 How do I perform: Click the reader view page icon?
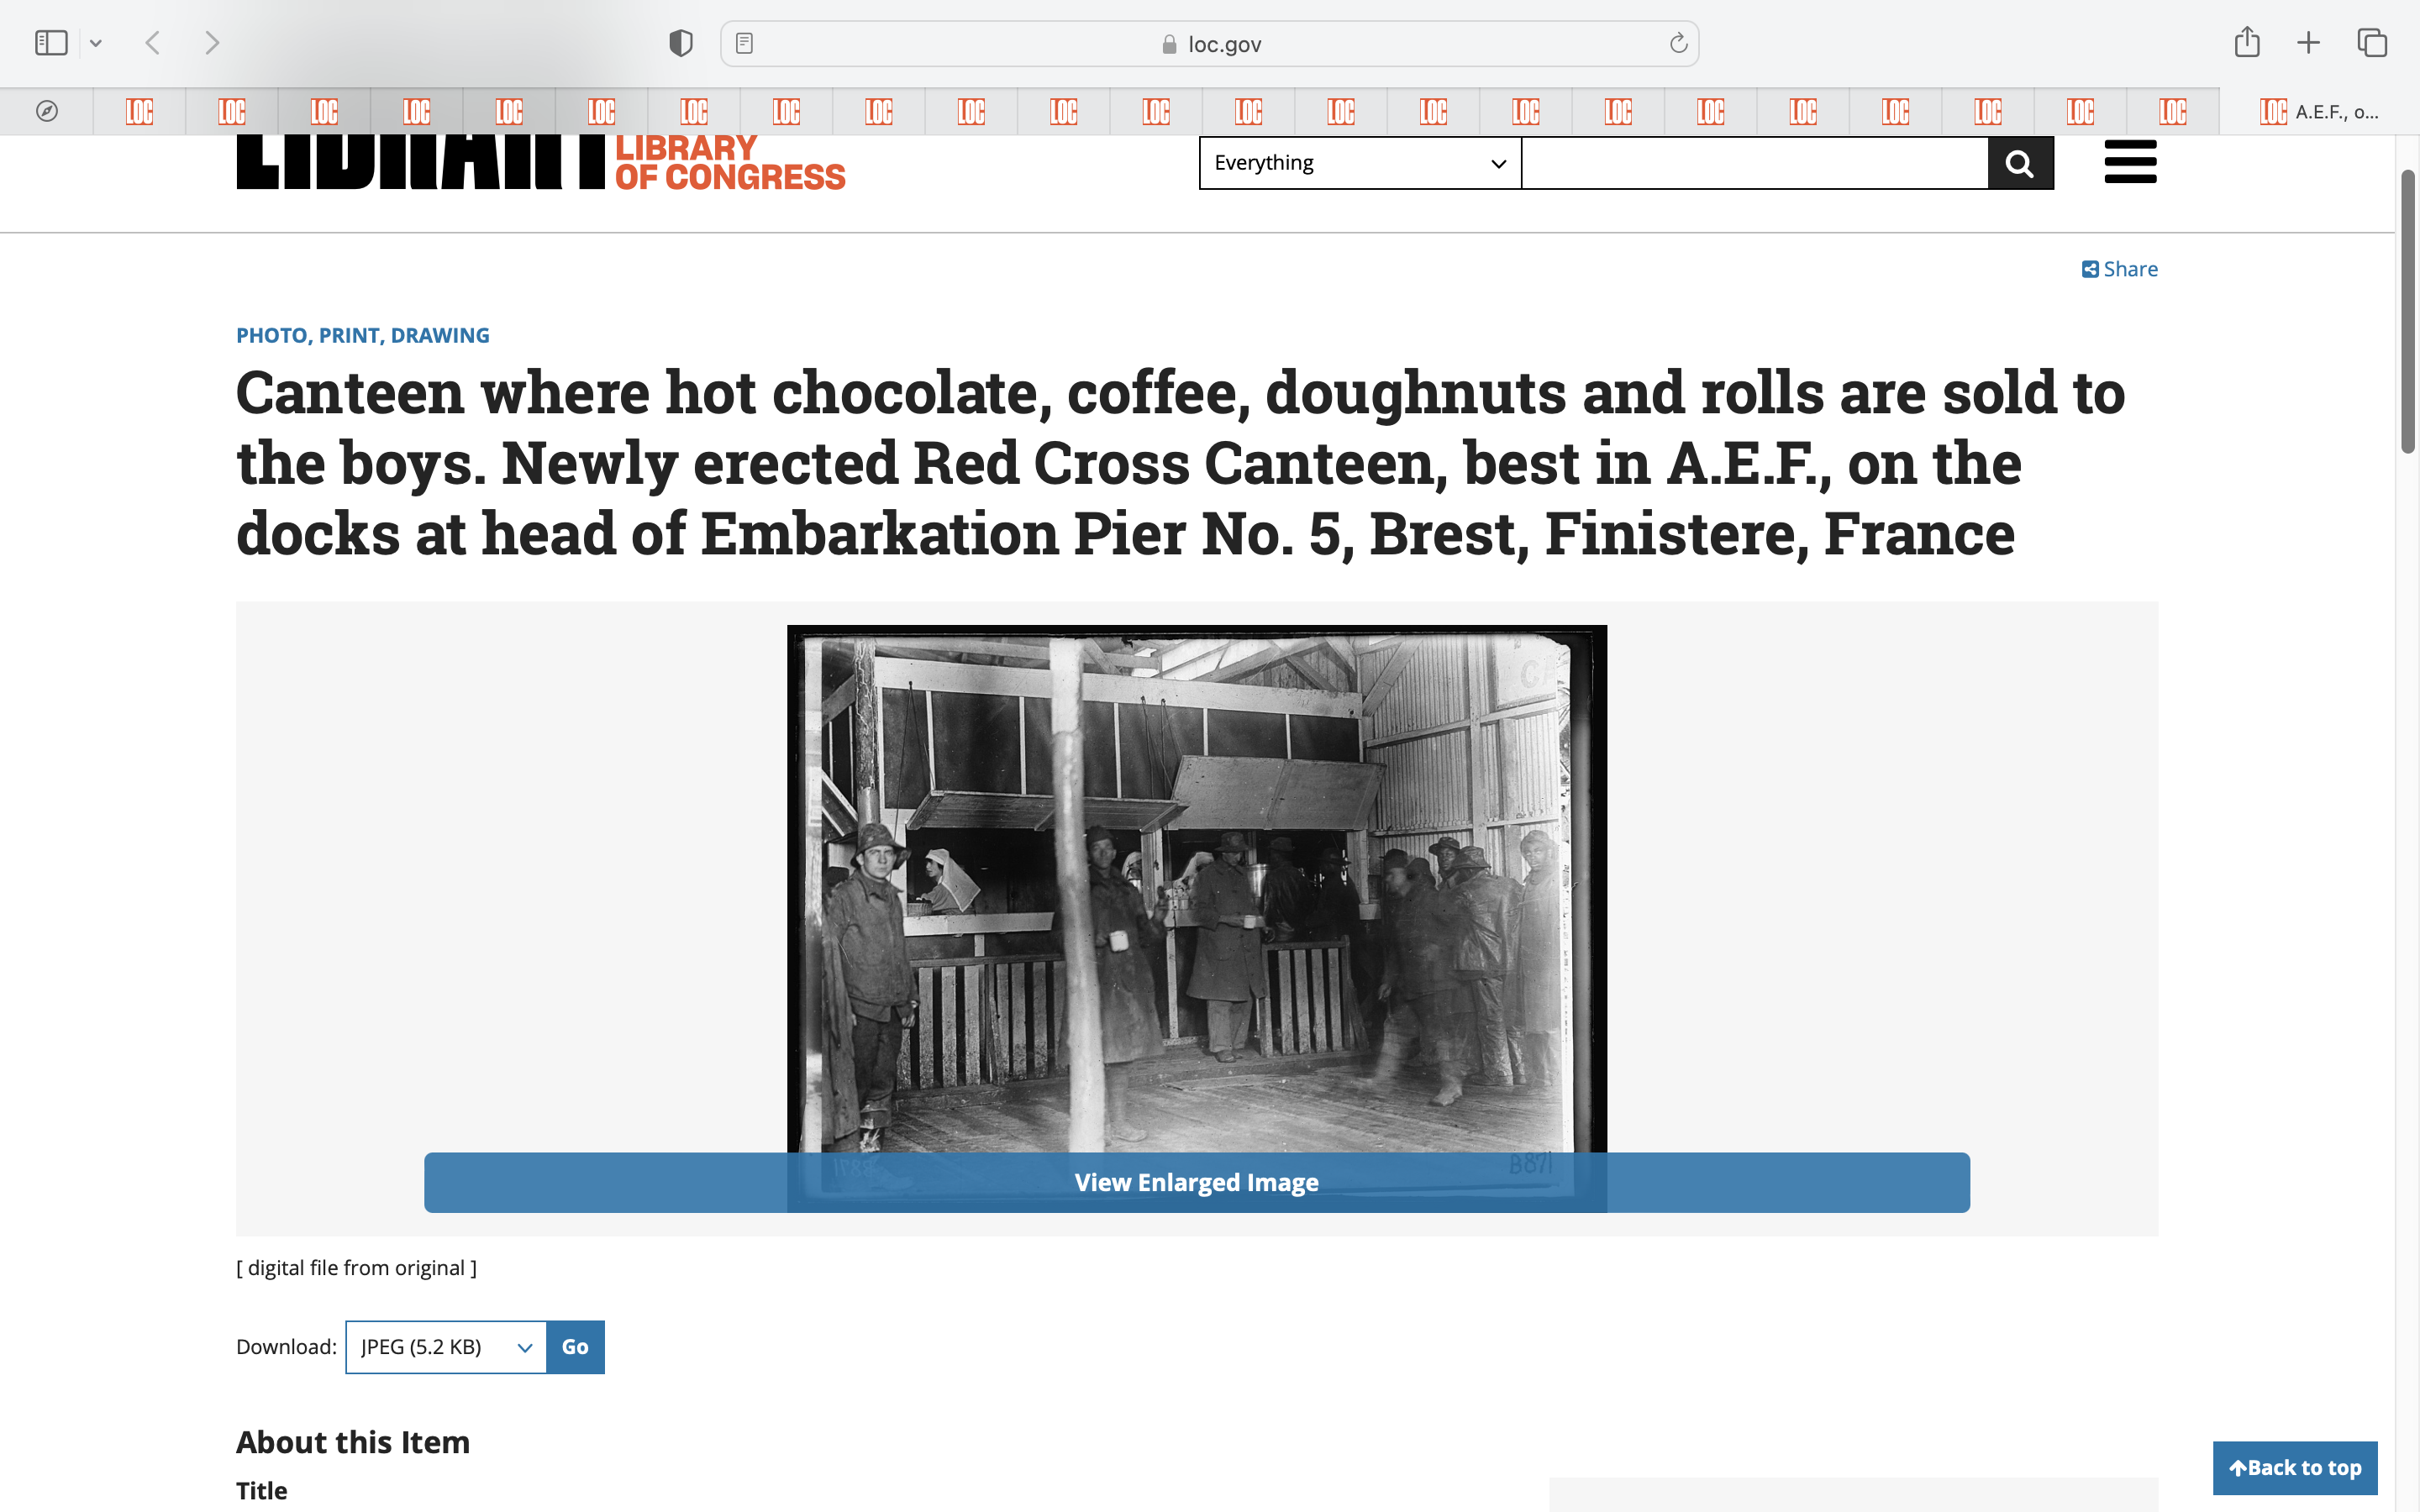pyautogui.click(x=744, y=43)
